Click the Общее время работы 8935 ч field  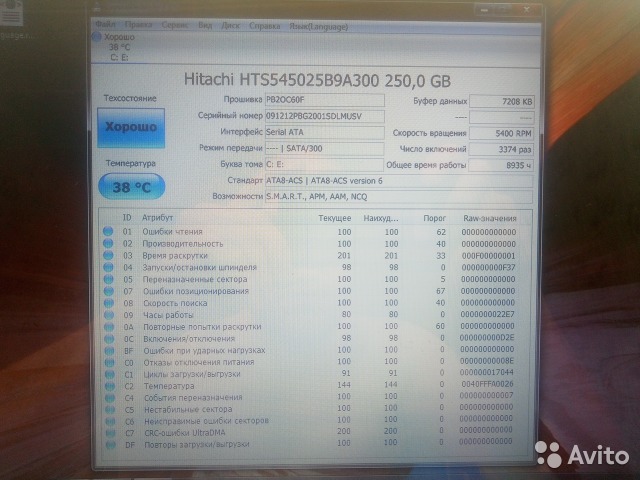[x=502, y=165]
